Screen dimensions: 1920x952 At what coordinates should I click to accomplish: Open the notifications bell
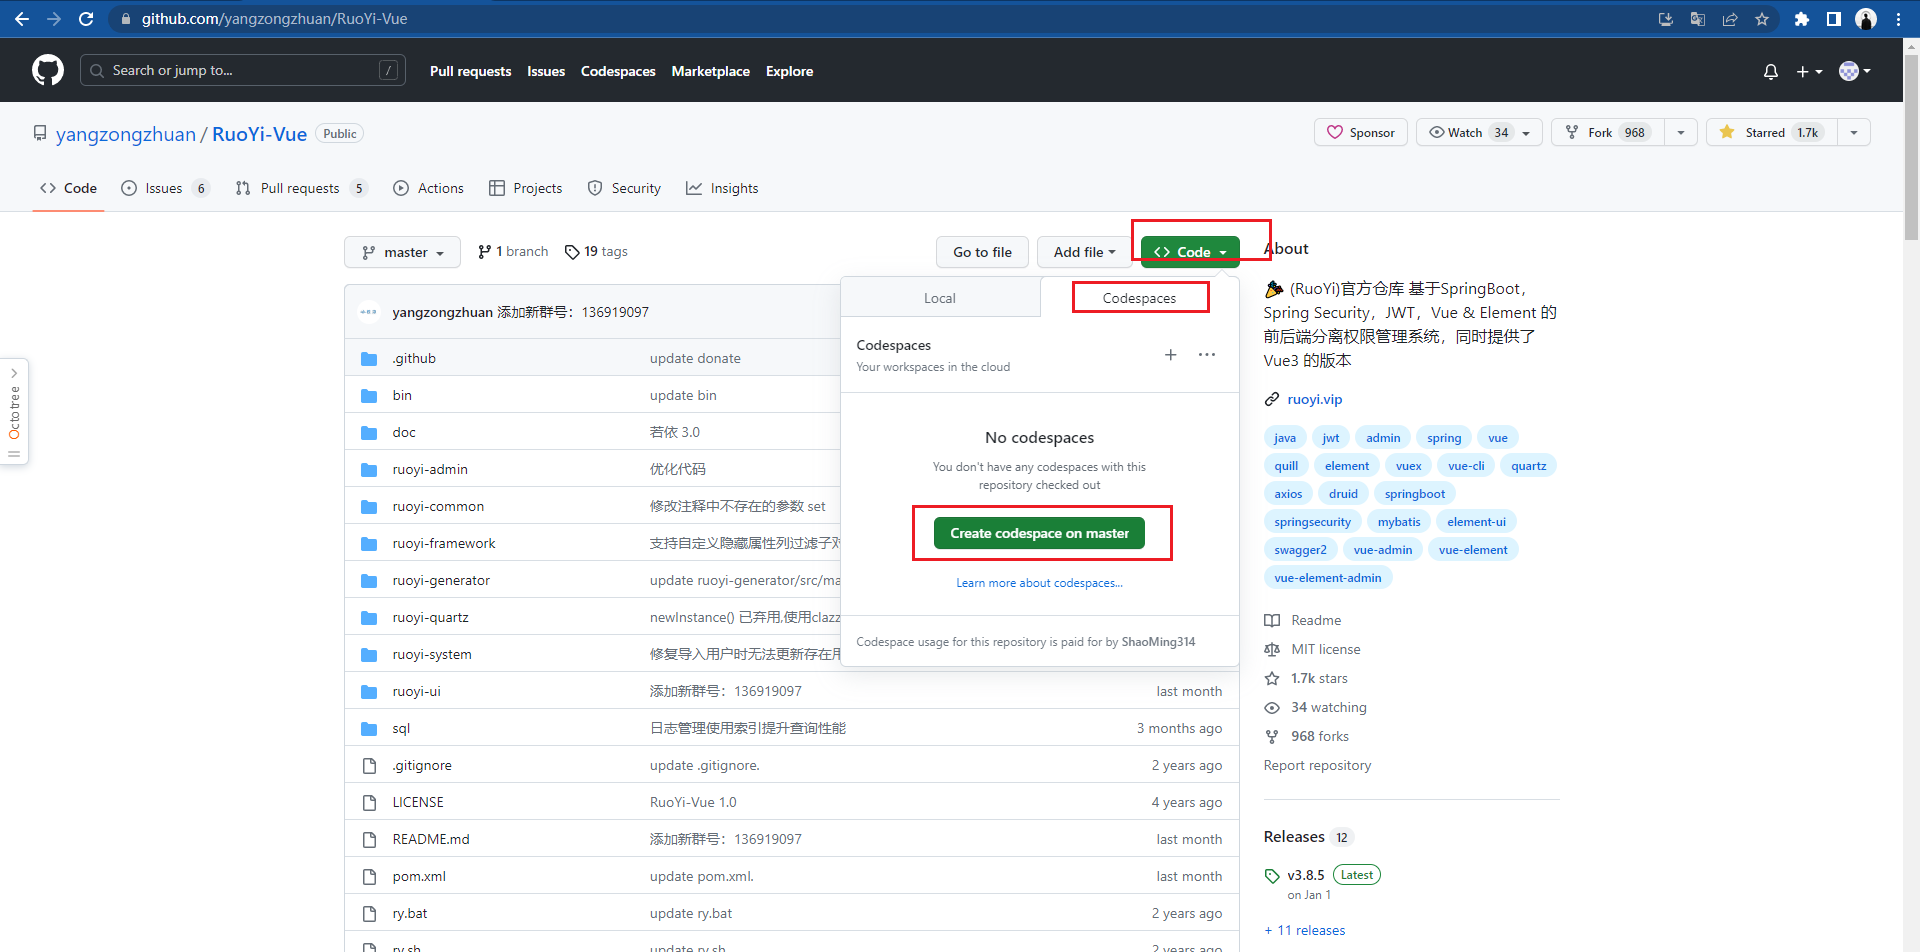click(1771, 71)
